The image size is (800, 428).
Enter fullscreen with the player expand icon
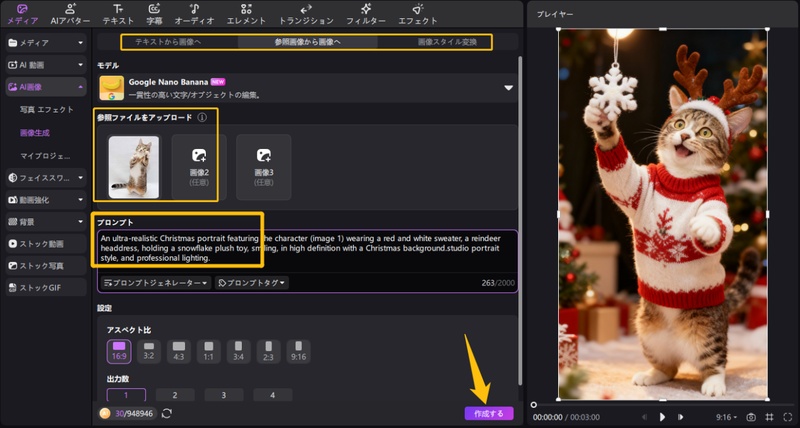pos(788,416)
